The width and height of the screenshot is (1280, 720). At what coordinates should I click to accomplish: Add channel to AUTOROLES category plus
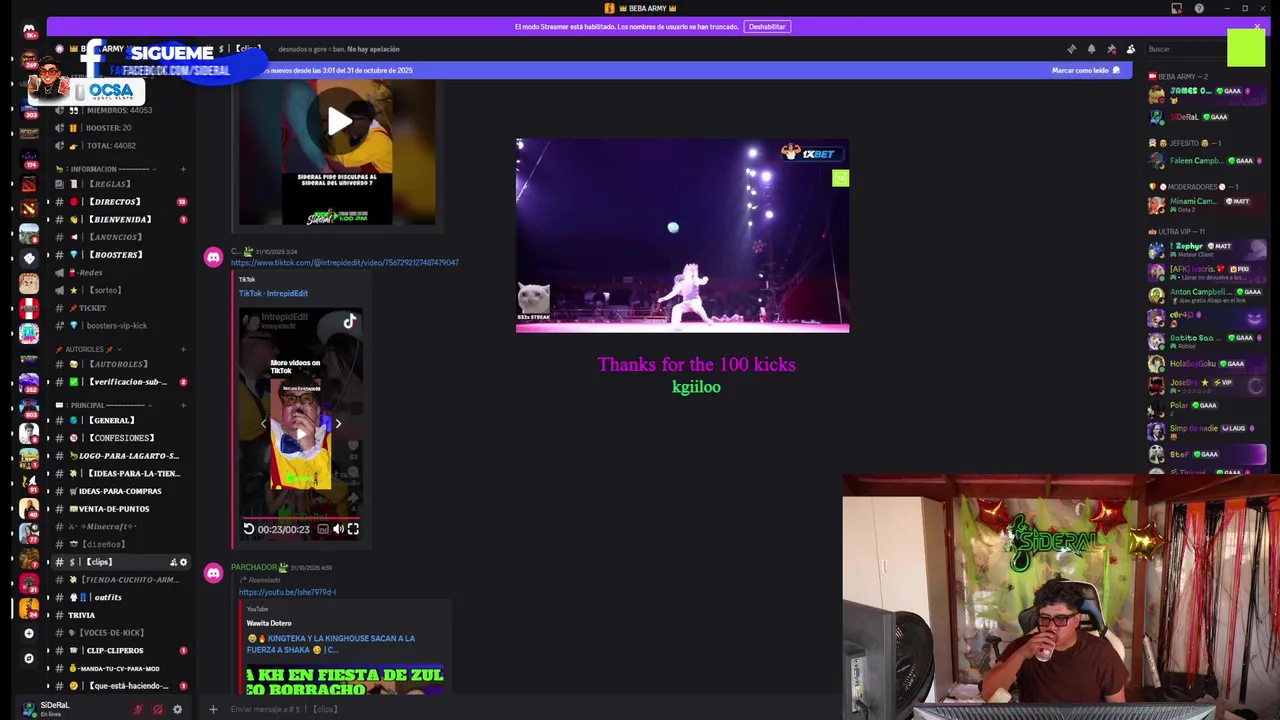(x=183, y=349)
